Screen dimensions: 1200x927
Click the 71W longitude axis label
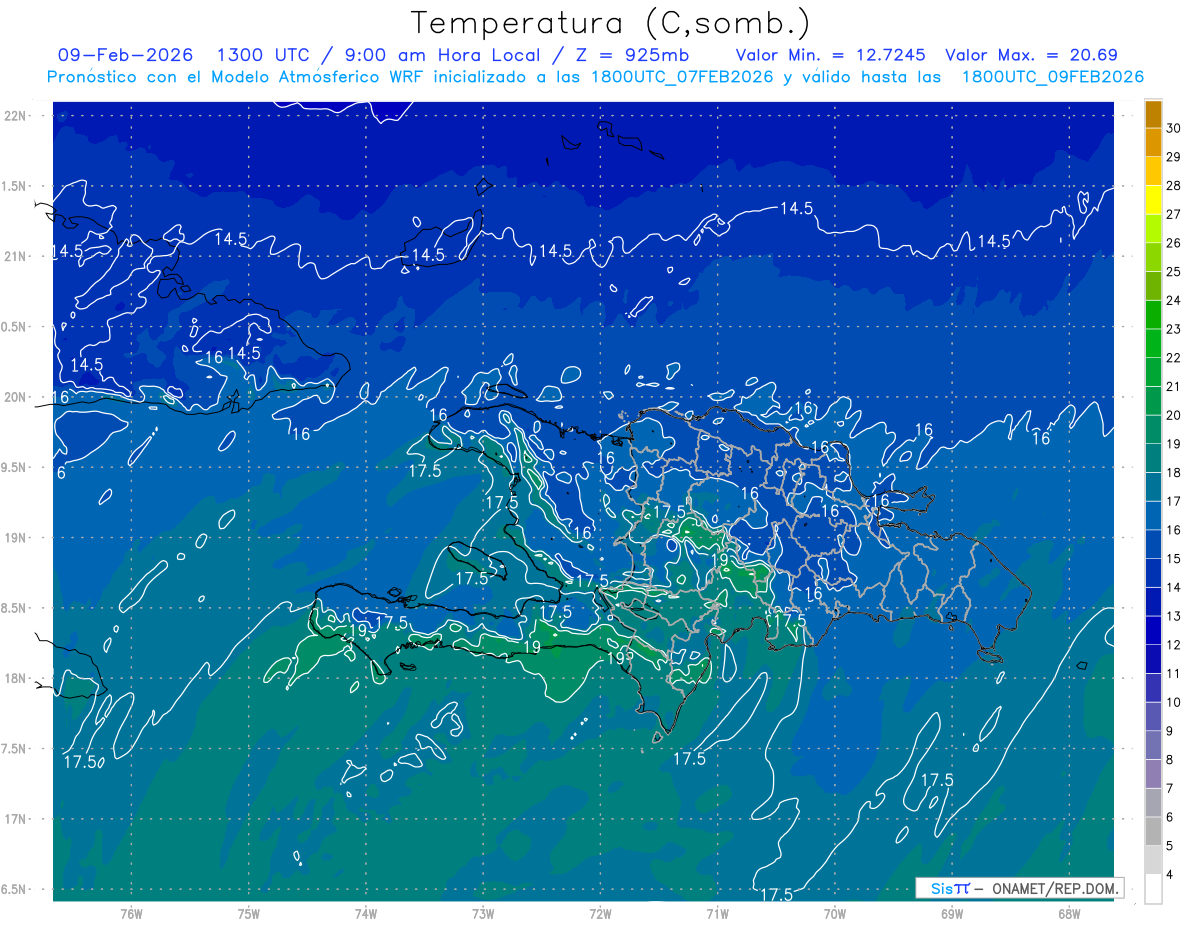(x=717, y=913)
